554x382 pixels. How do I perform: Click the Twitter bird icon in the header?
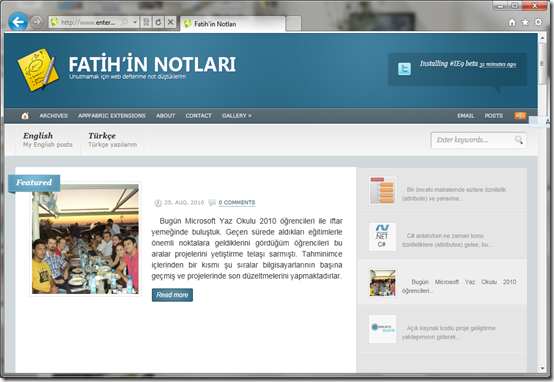click(x=404, y=69)
